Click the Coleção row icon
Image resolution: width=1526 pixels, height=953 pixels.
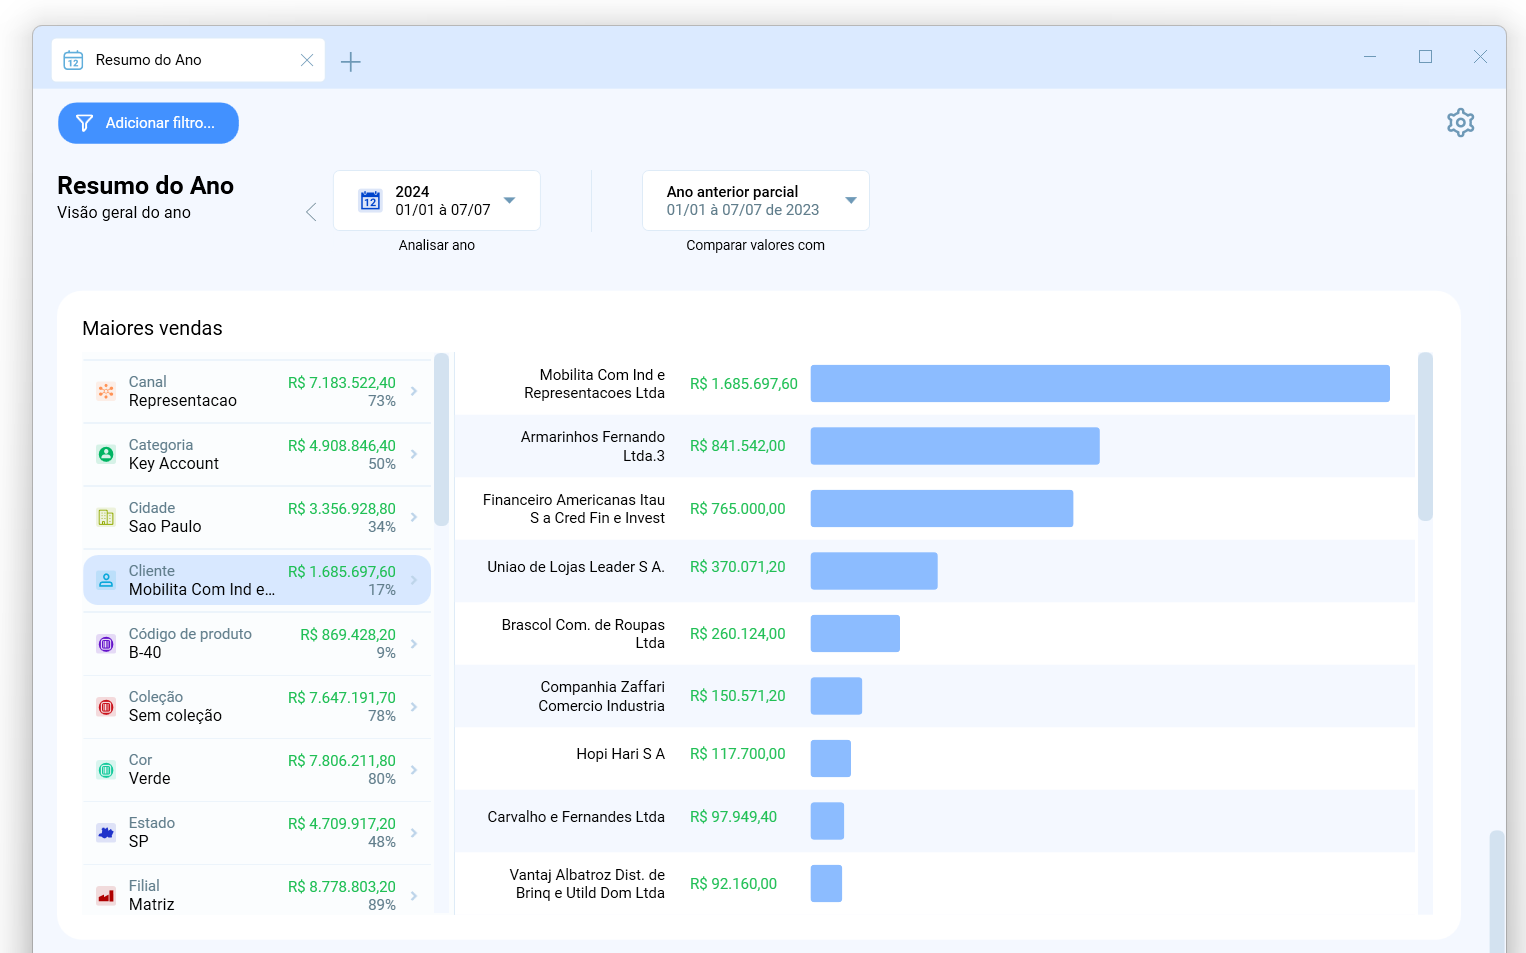click(x=106, y=706)
